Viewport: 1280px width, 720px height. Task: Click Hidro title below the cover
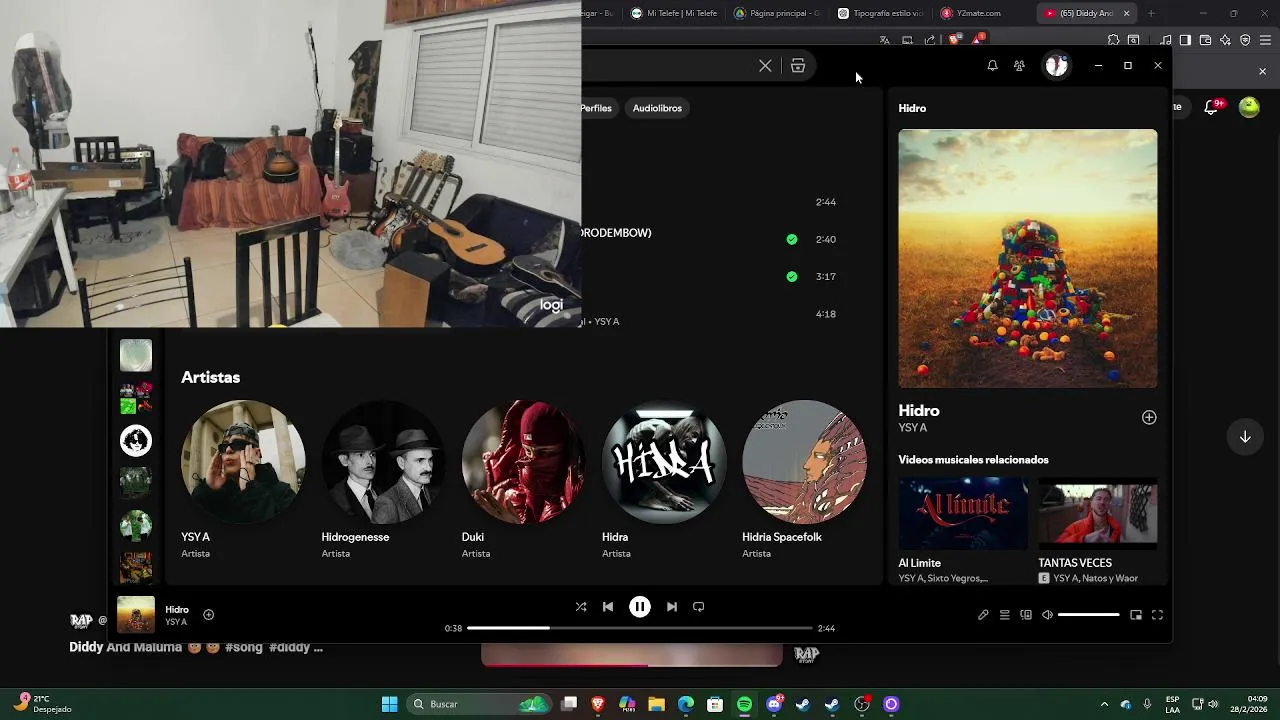pos(919,411)
